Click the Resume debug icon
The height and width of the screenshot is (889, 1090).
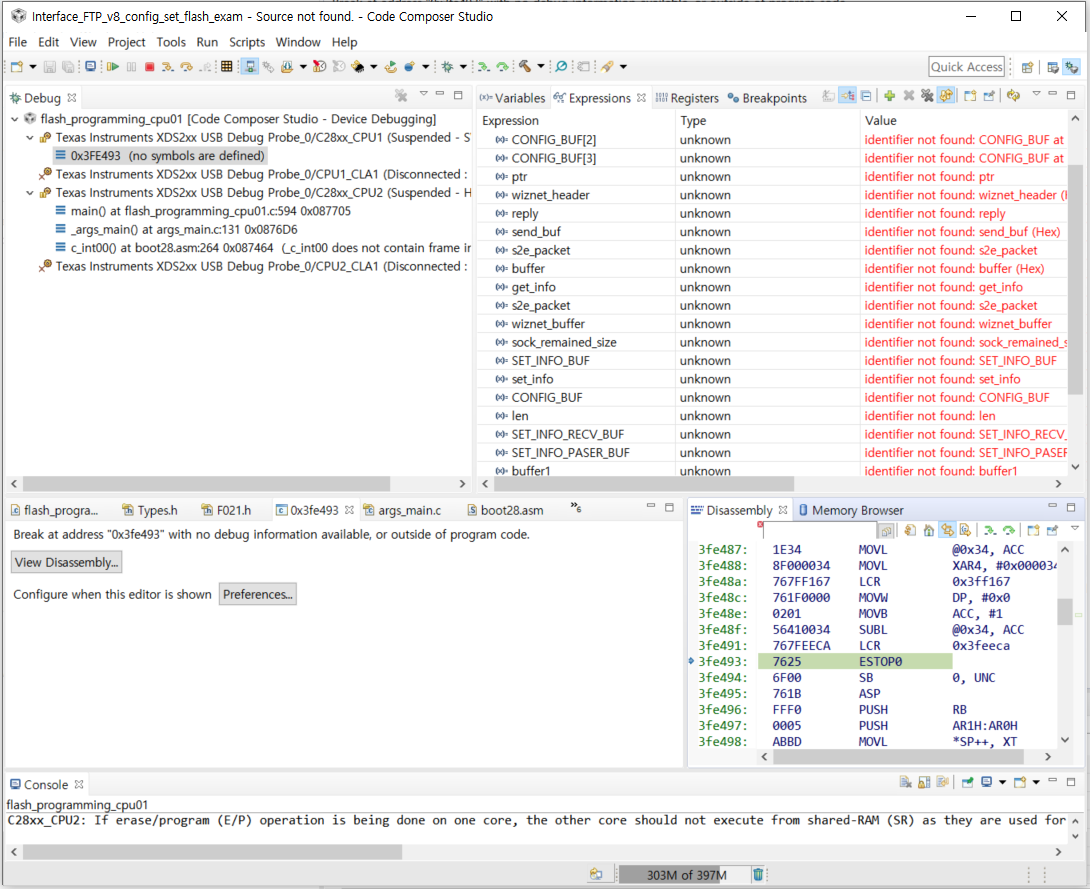pos(113,67)
